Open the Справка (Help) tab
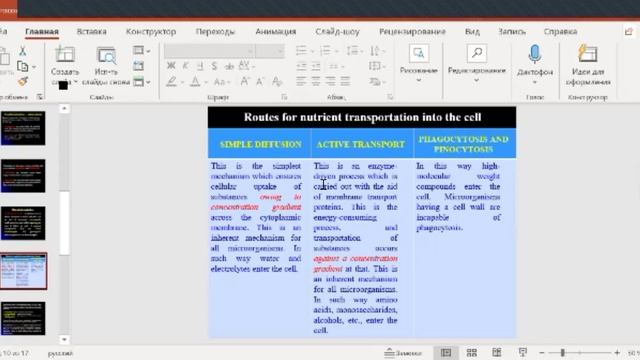The image size is (640, 360). pyautogui.click(x=560, y=31)
